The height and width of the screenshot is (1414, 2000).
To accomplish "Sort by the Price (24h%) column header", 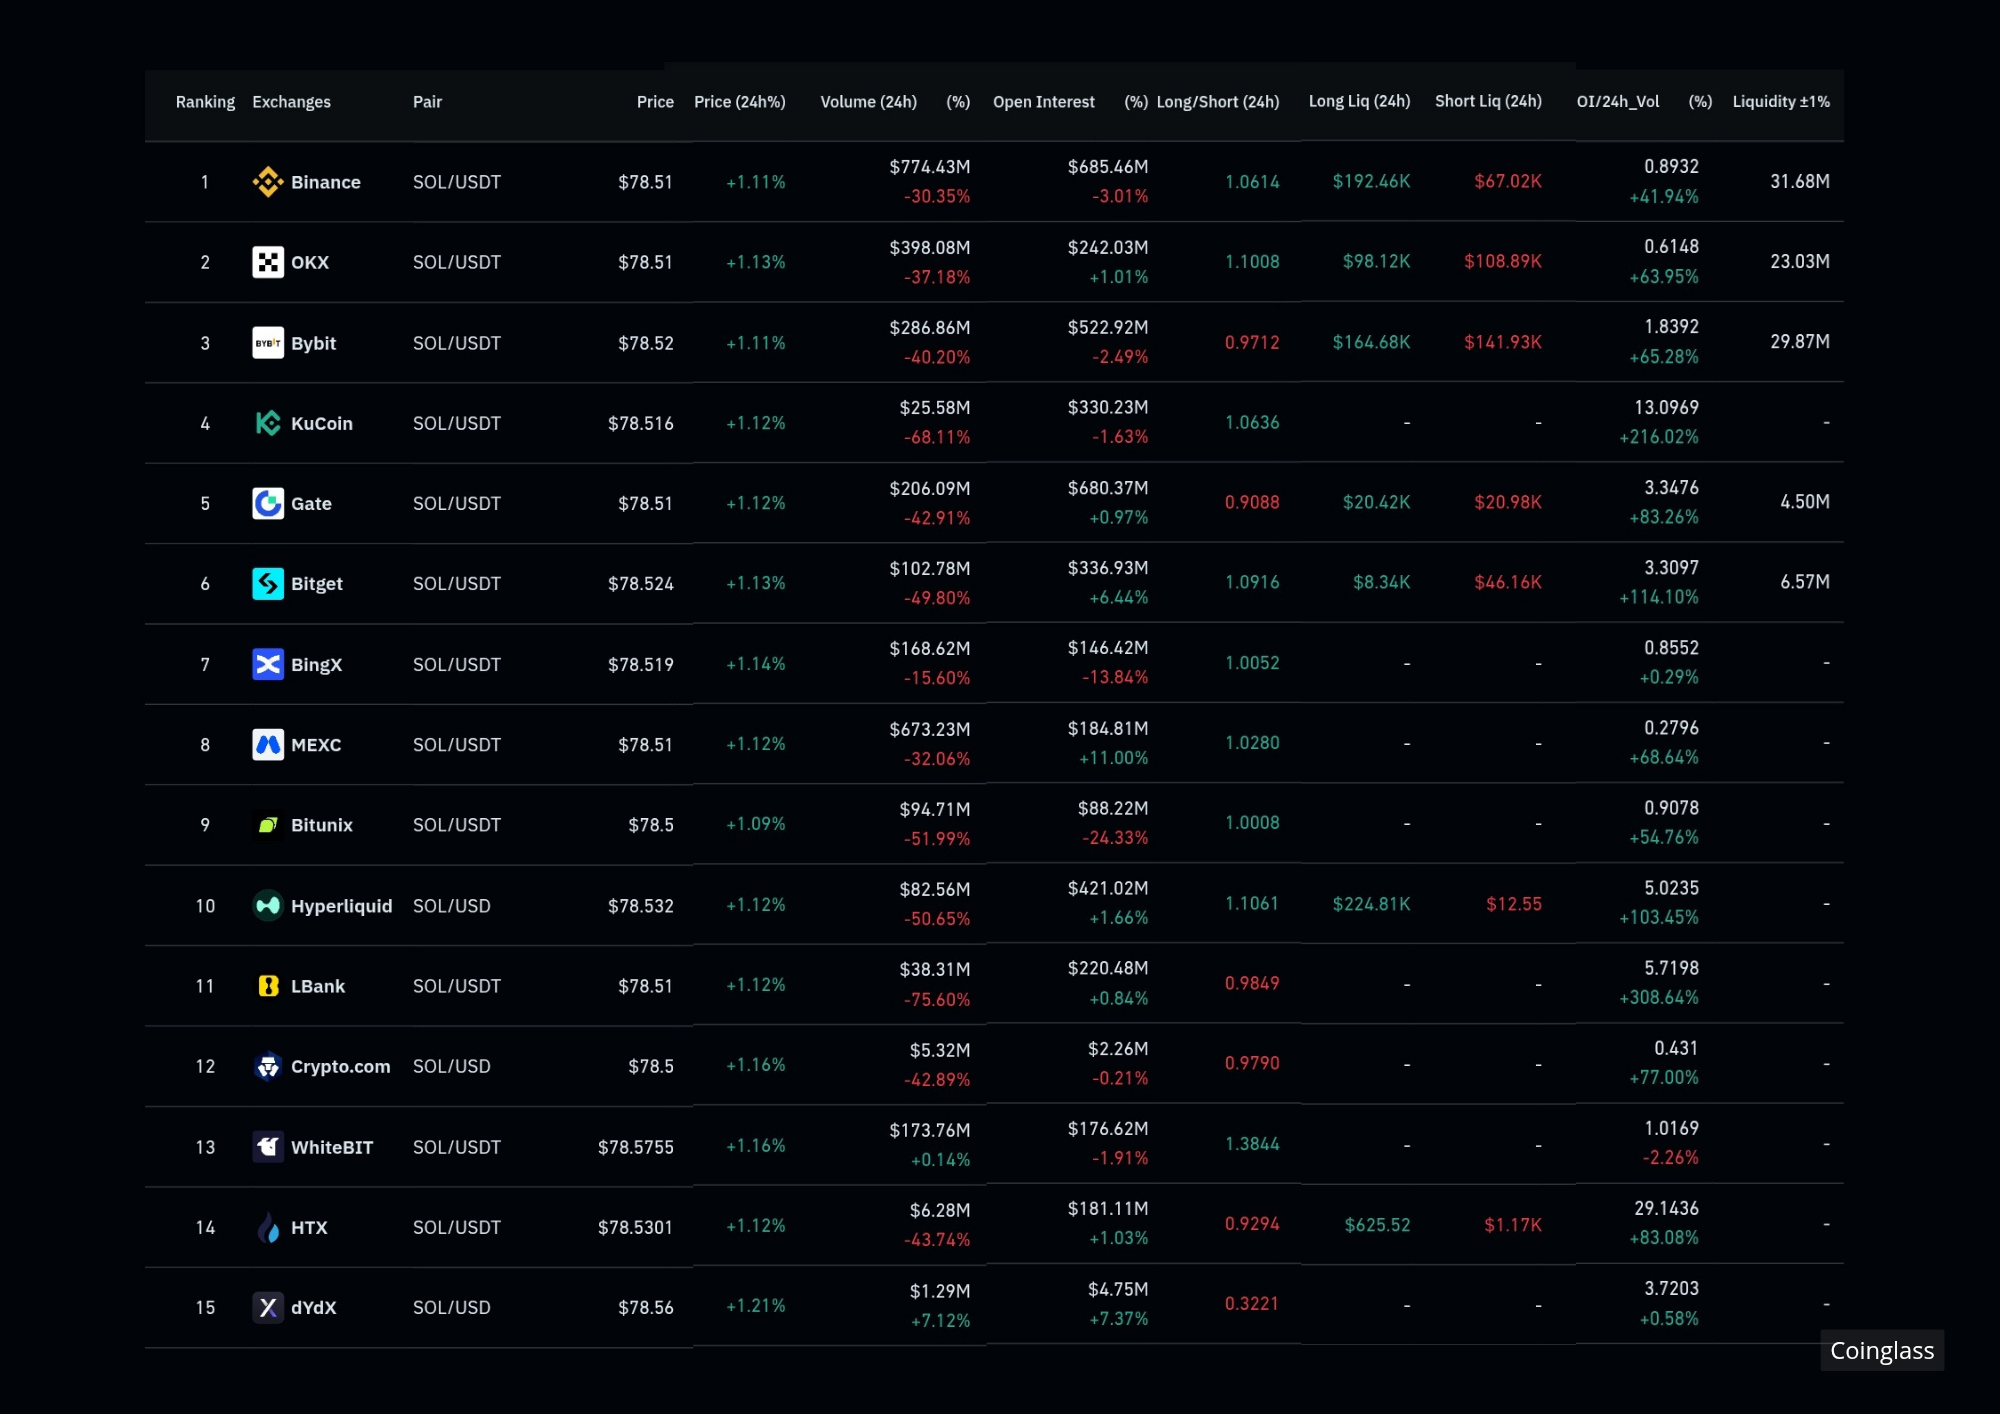I will click(x=740, y=102).
